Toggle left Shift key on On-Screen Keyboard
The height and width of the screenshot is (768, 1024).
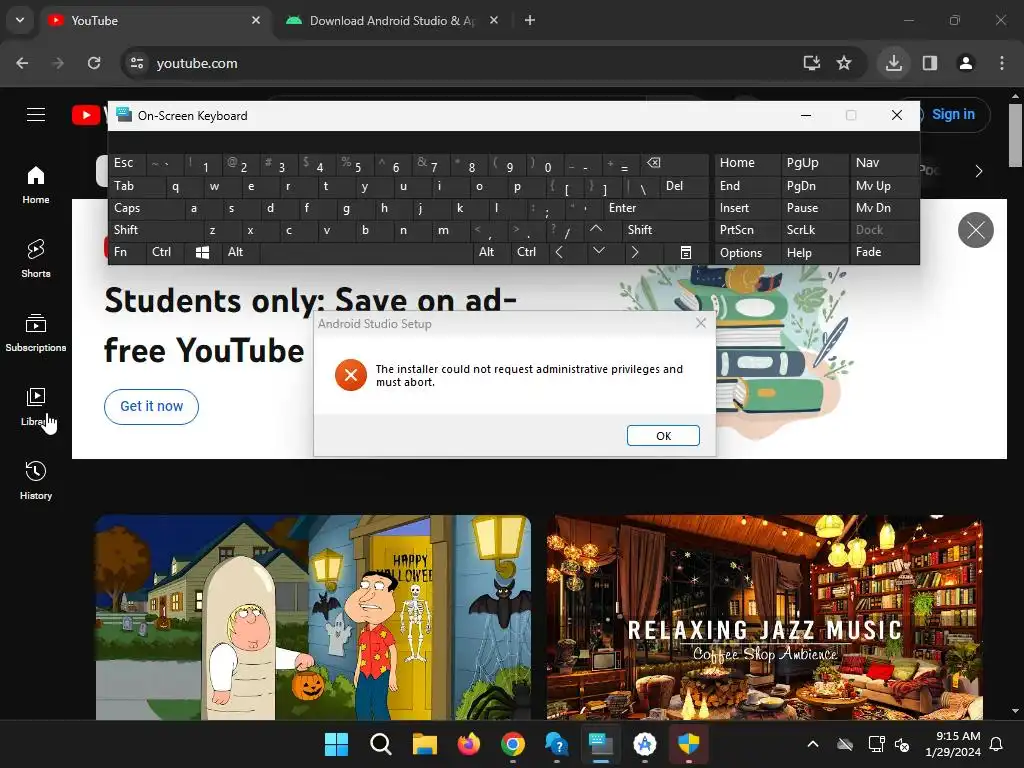pos(155,230)
